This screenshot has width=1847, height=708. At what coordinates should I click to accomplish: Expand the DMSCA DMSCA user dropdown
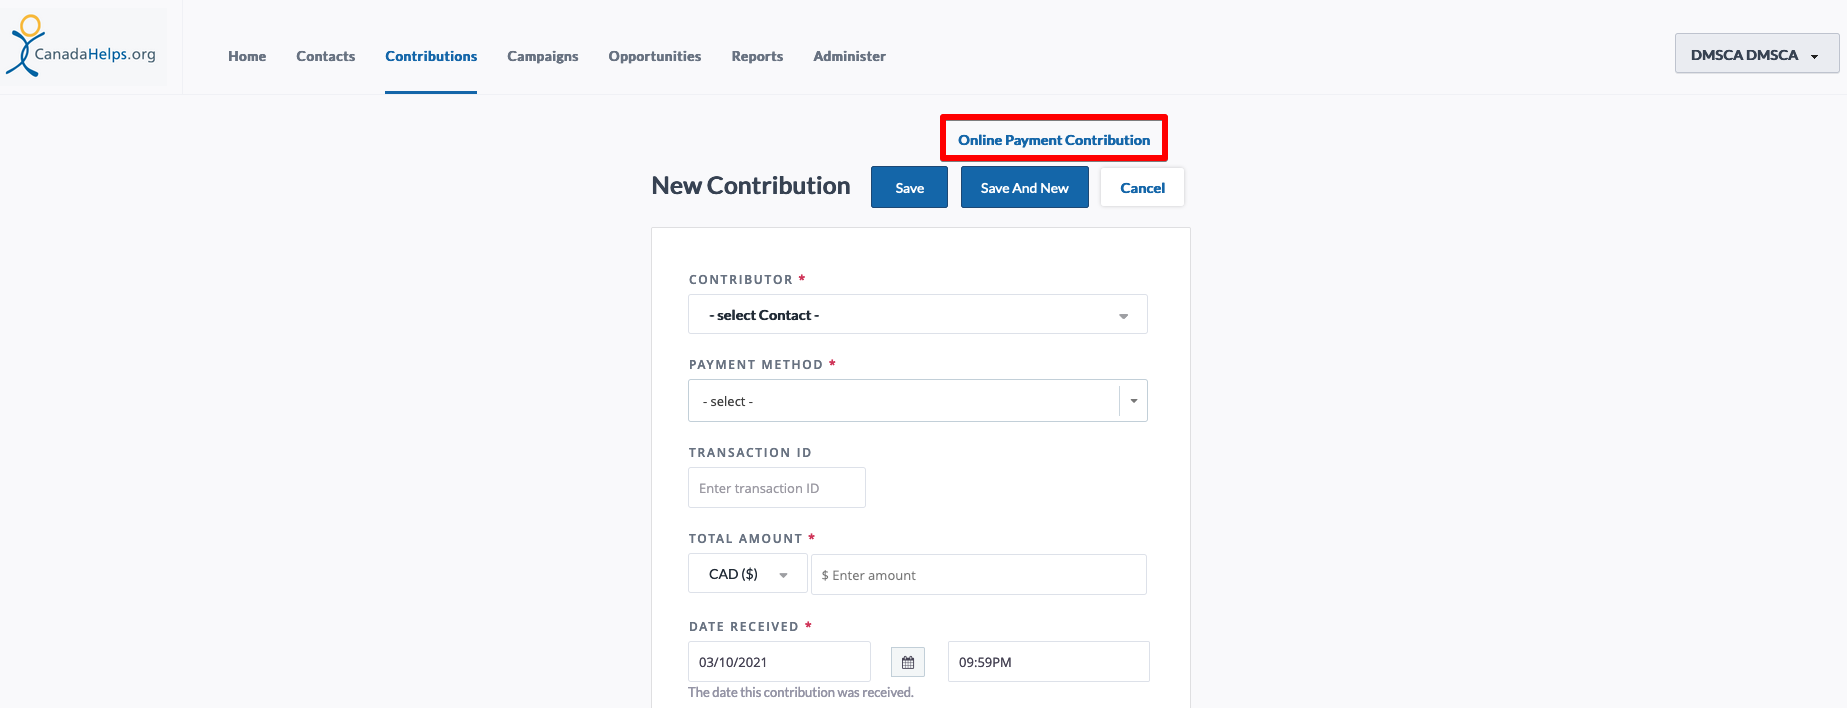[x=1756, y=54]
